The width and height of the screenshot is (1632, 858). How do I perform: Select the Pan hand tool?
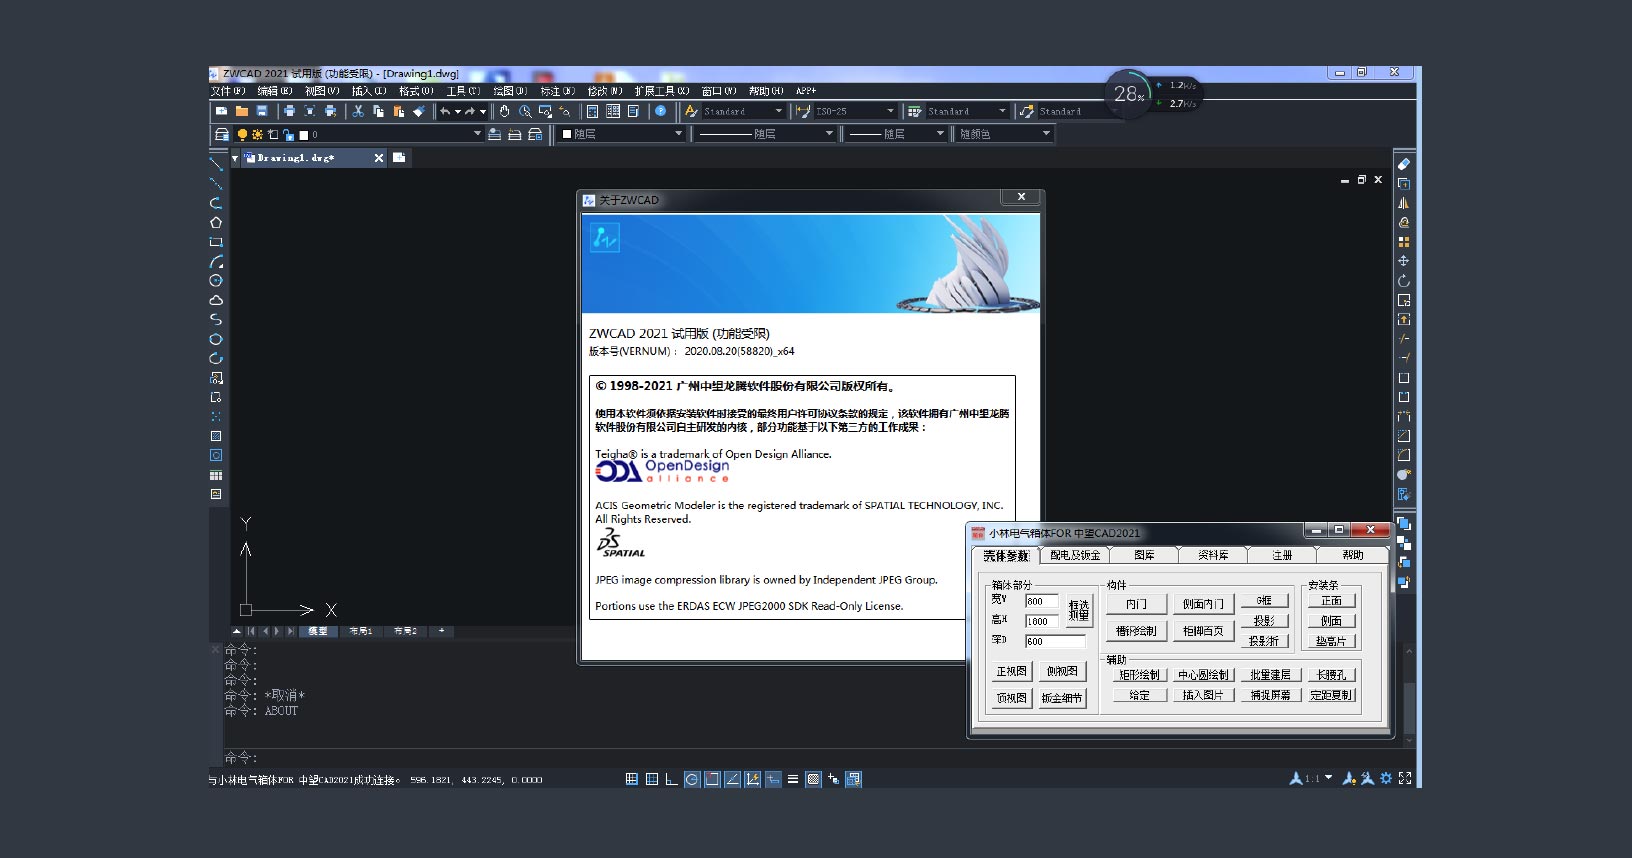click(505, 111)
